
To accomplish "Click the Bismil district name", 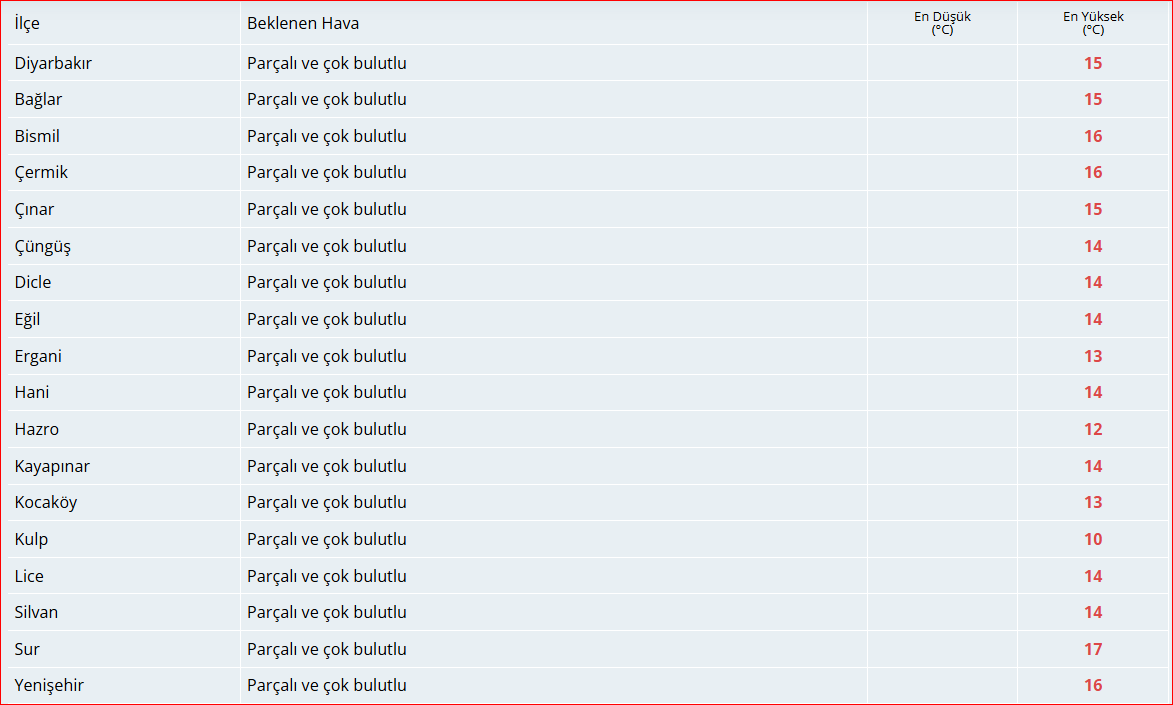I will pyautogui.click(x=37, y=136).
